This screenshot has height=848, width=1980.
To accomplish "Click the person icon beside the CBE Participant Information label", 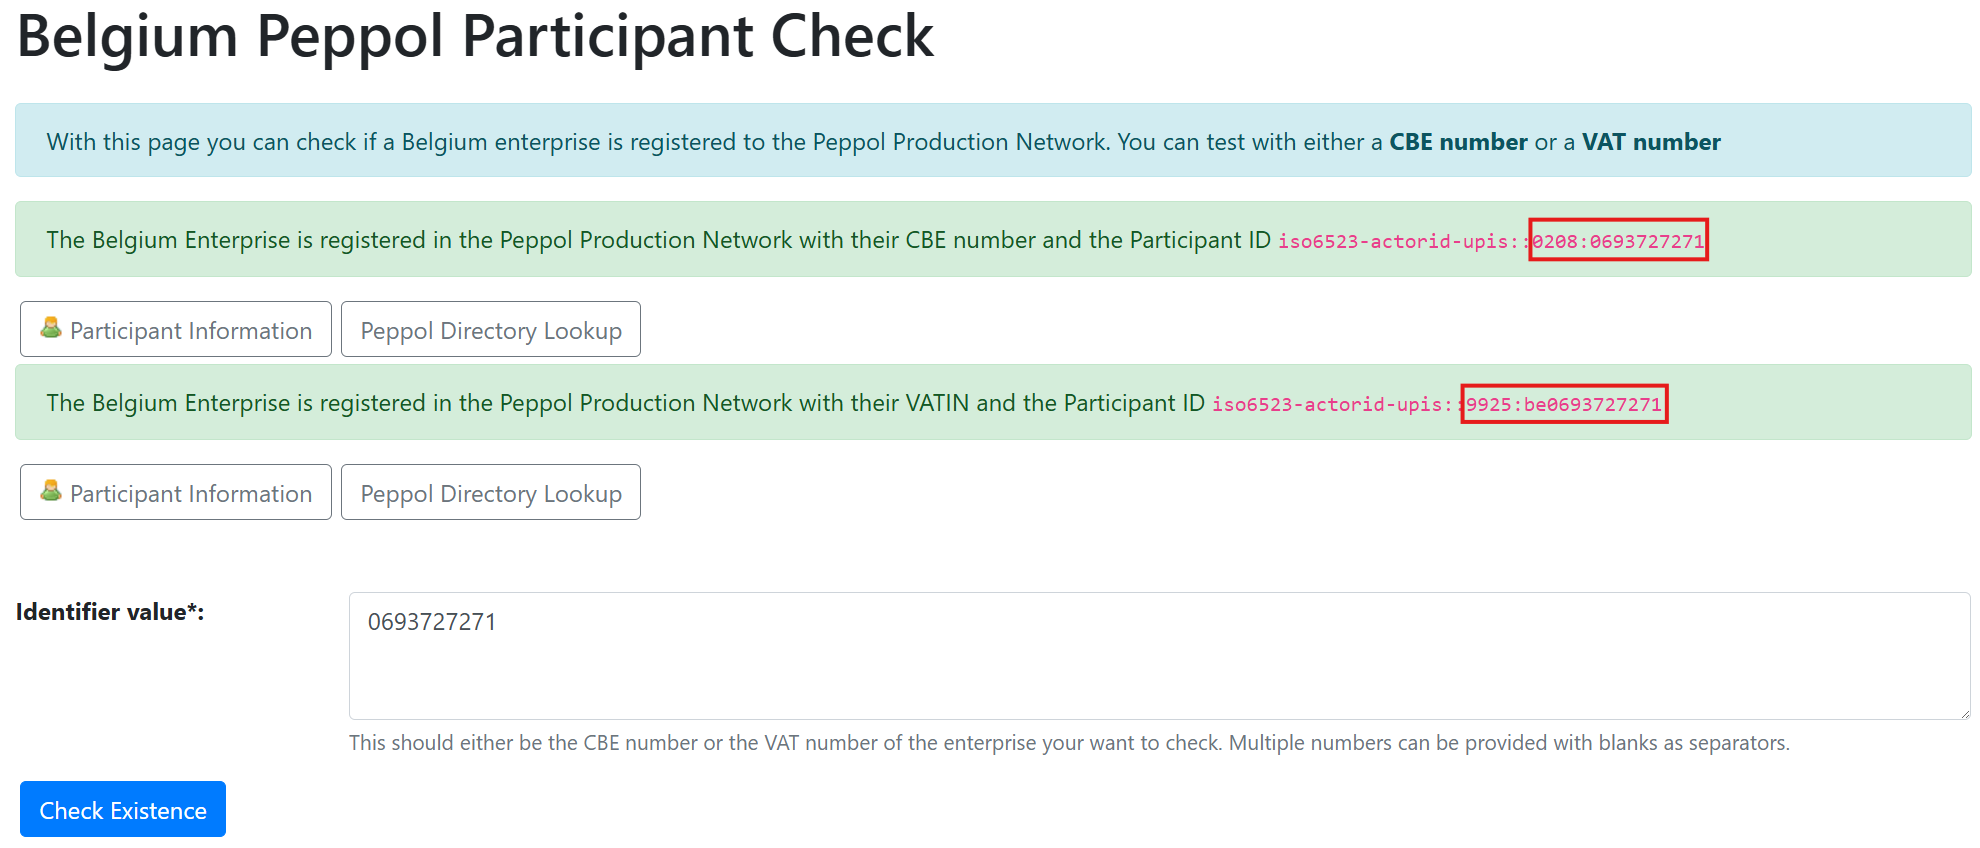I will (50, 328).
